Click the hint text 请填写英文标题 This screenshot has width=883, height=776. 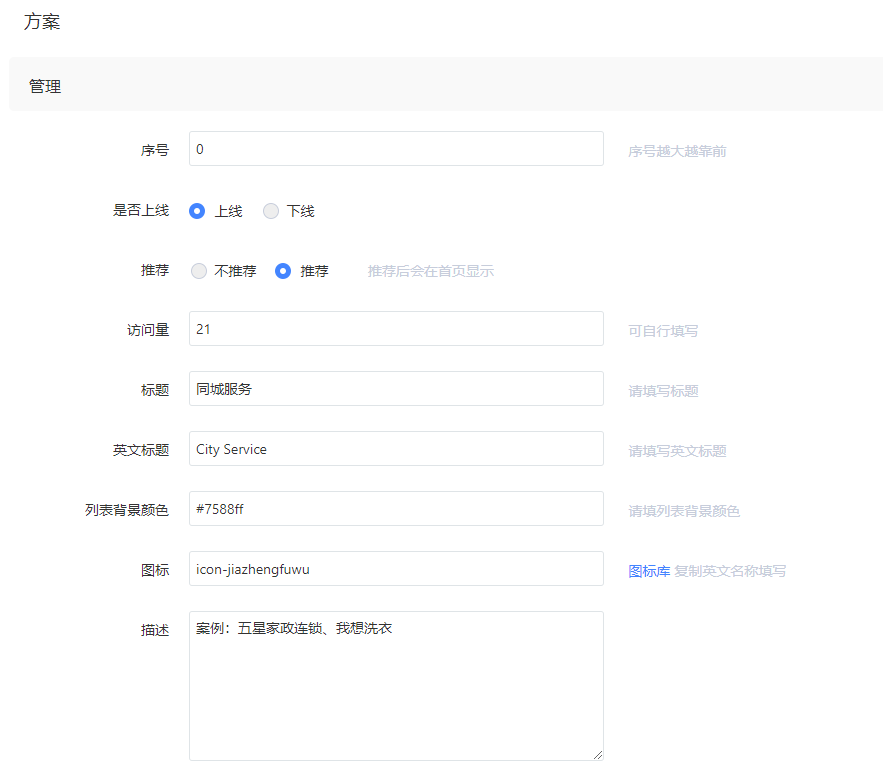677,451
